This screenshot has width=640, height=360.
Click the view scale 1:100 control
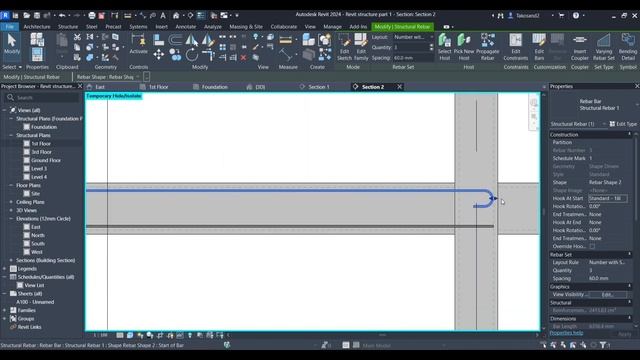[x=100, y=336]
